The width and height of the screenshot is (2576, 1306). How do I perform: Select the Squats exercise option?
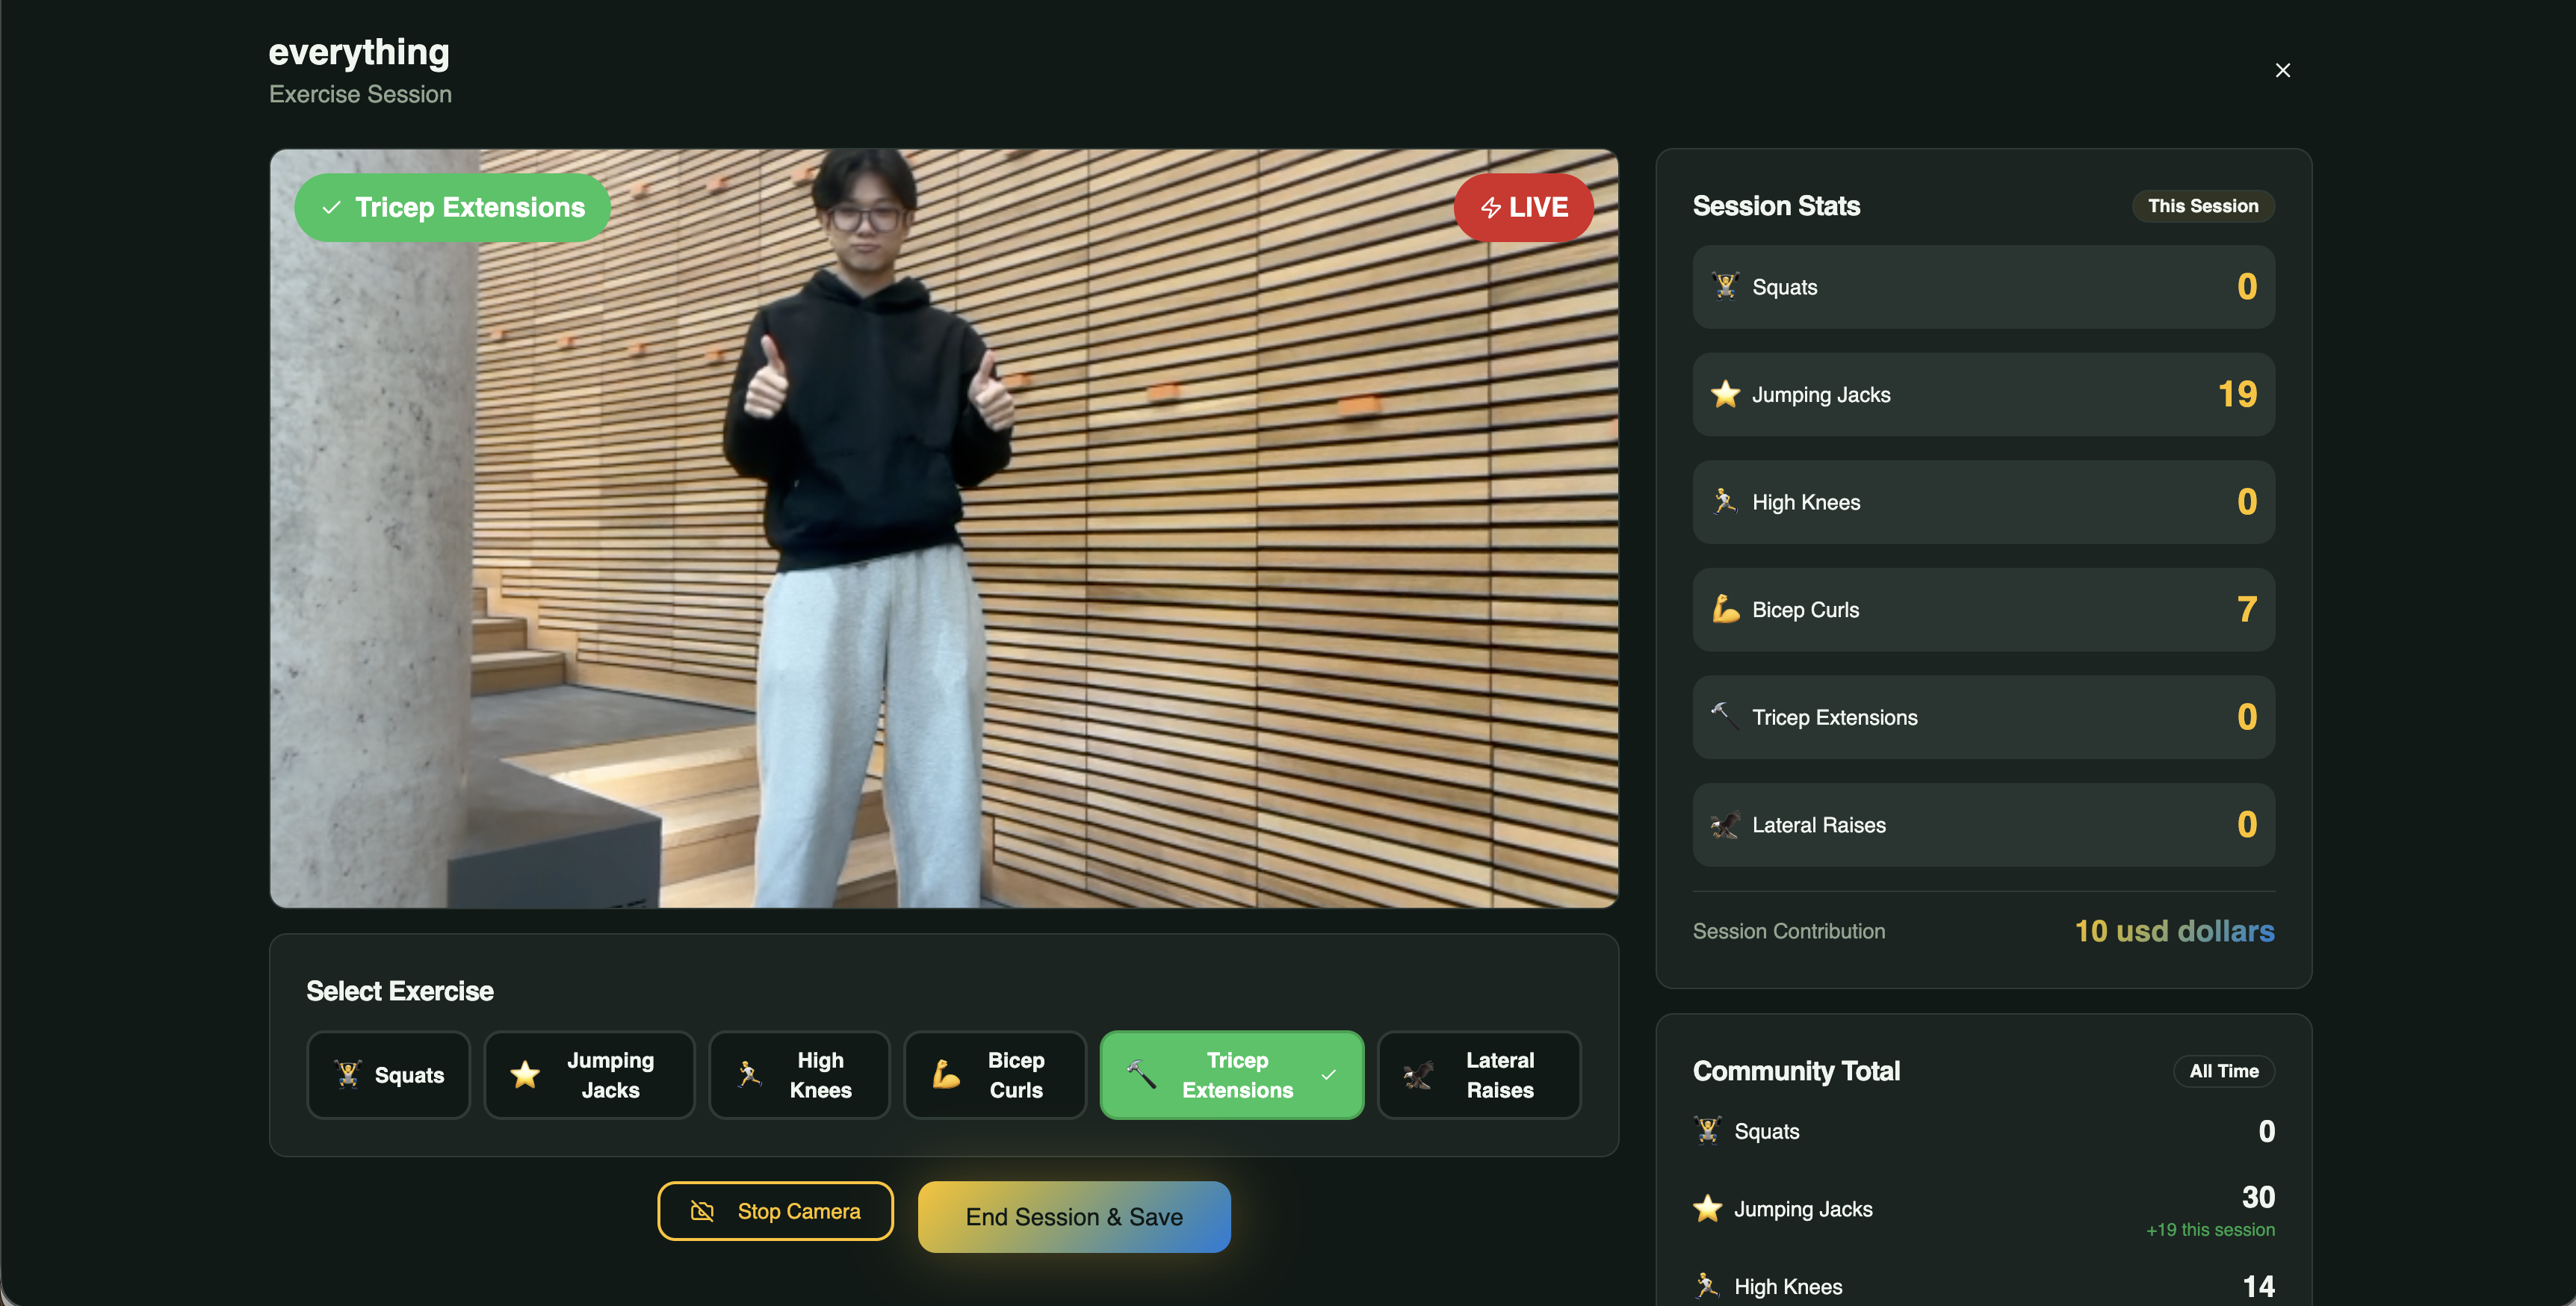(388, 1075)
